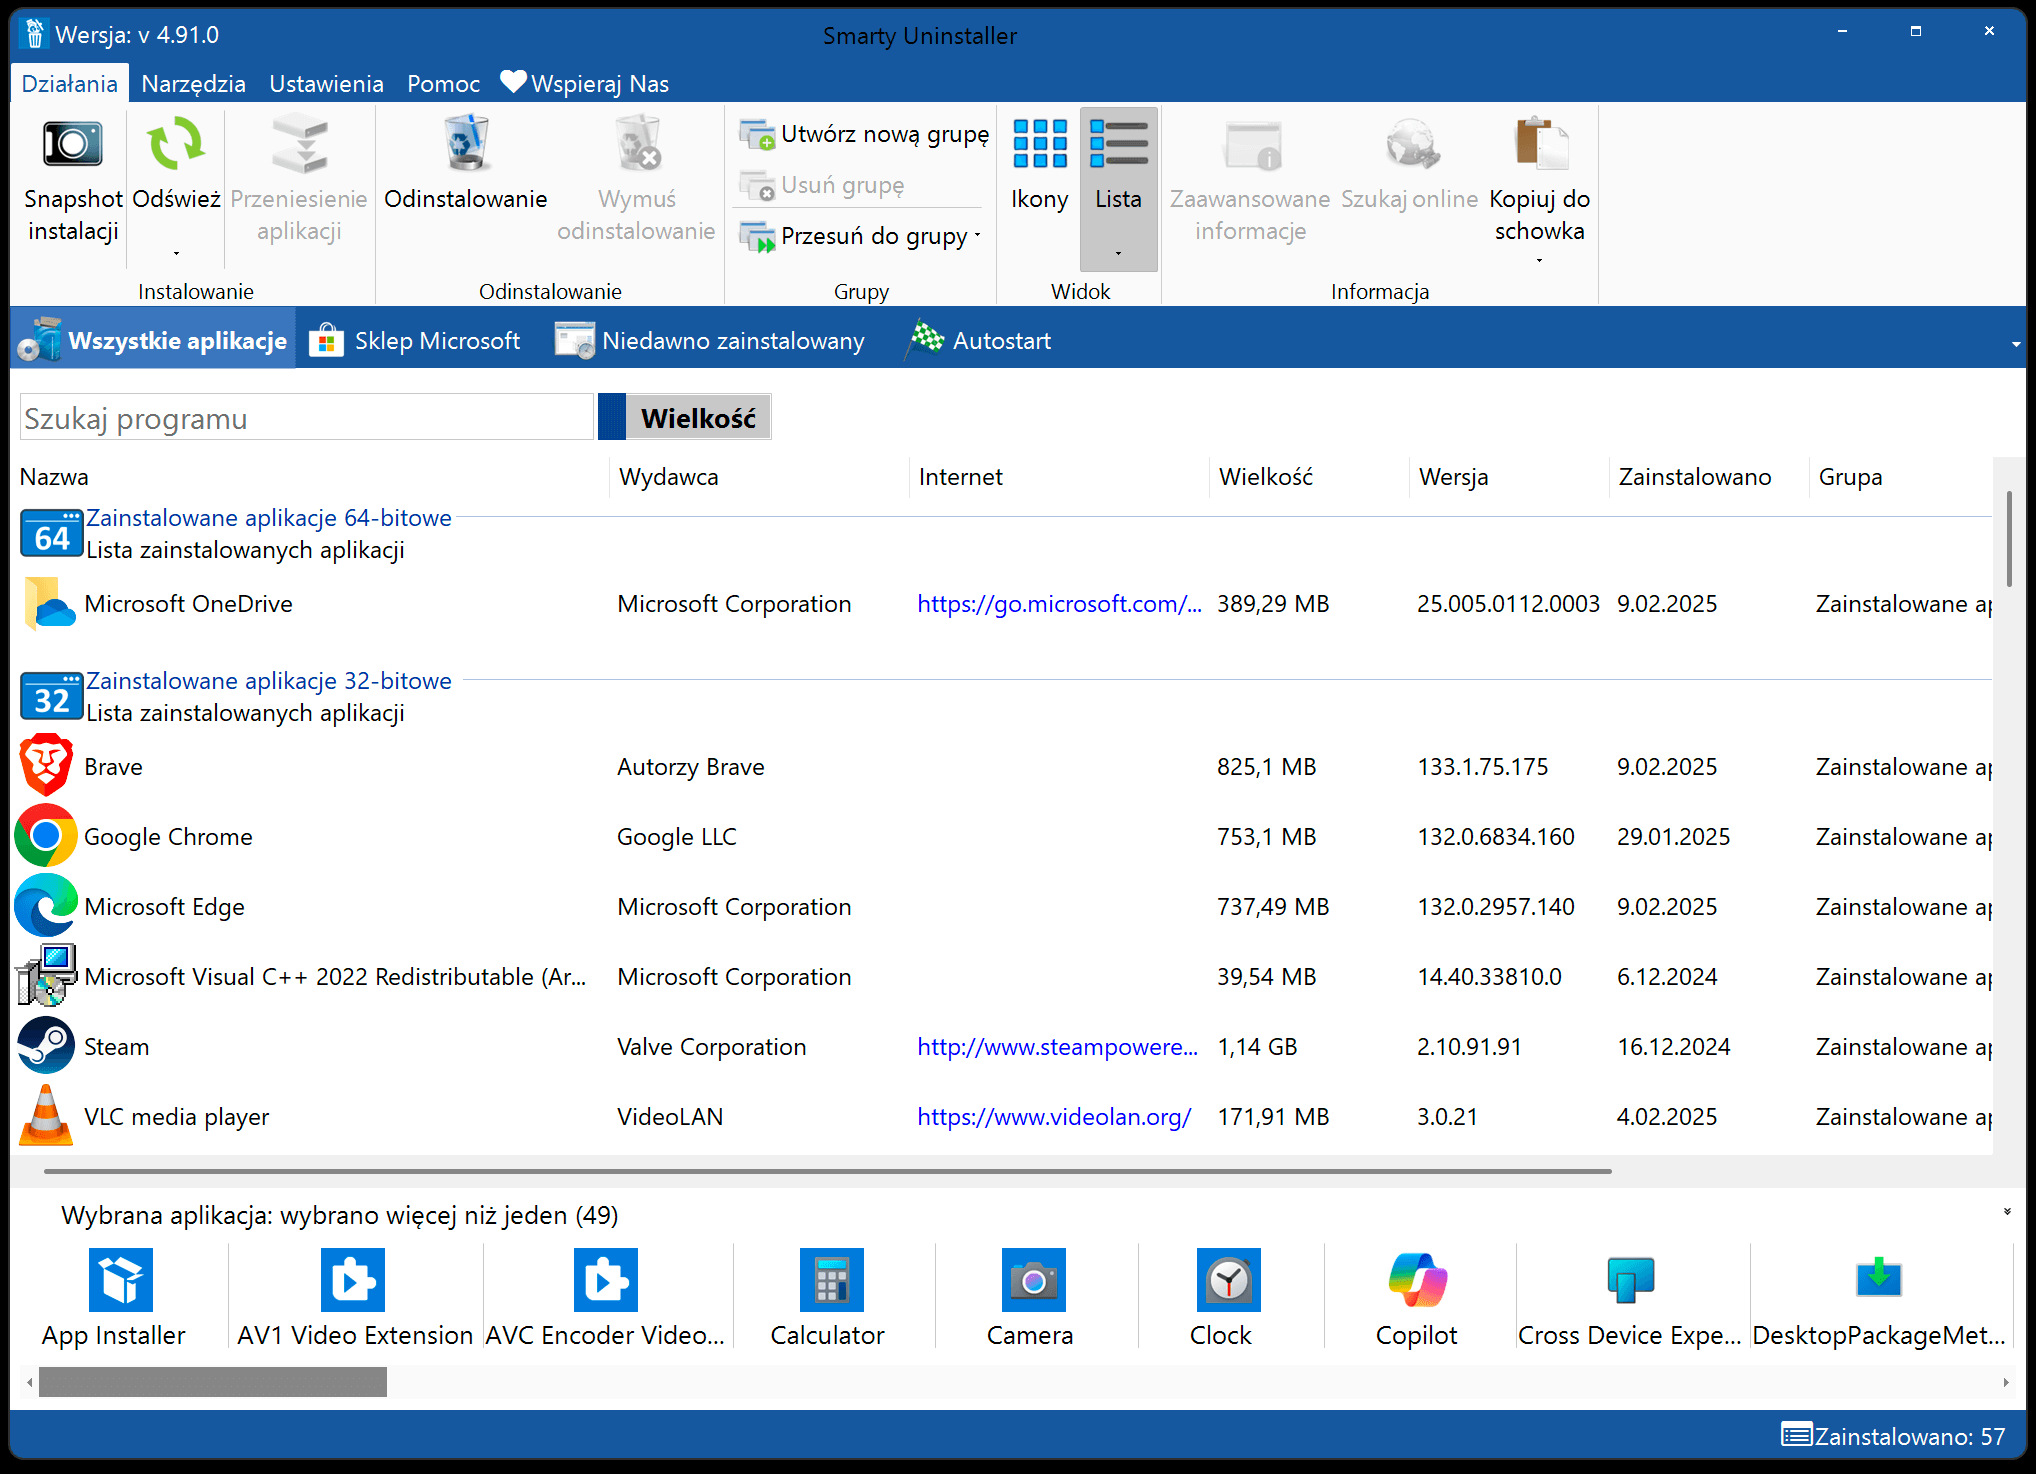Click the AVC Encoder Video icon

[x=606, y=1280]
